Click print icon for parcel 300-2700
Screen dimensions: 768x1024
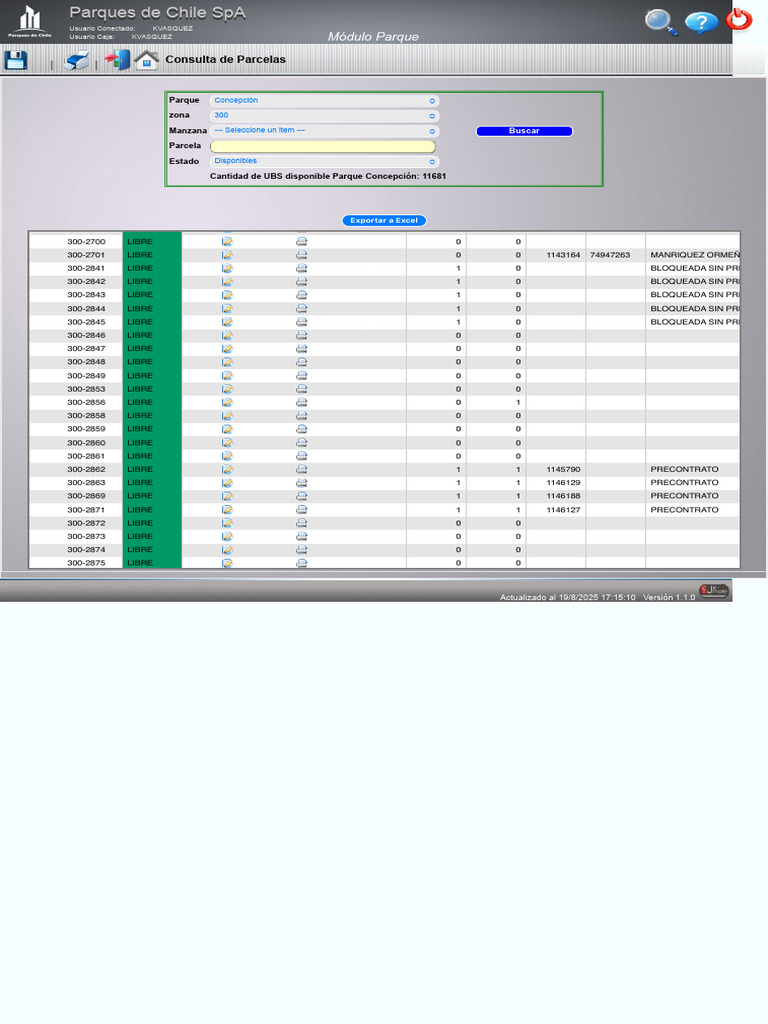[301, 242]
